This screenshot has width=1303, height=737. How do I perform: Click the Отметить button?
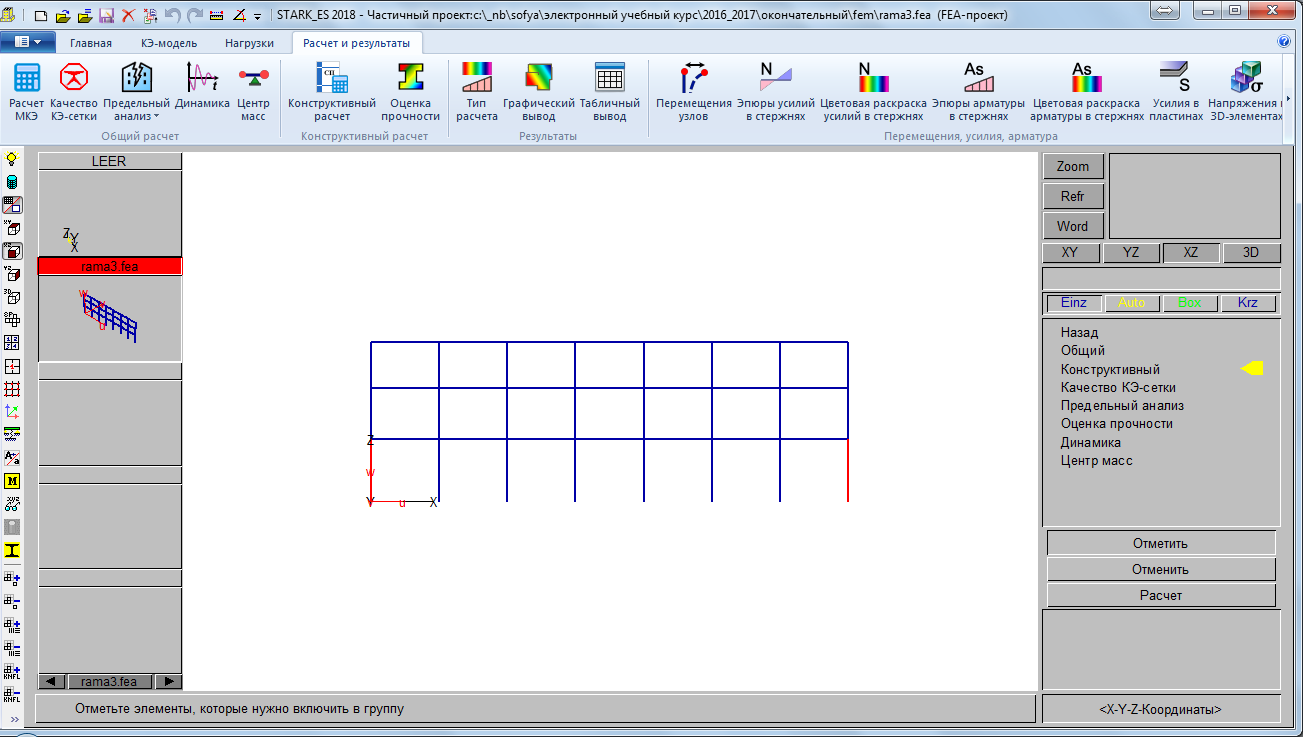point(1161,543)
